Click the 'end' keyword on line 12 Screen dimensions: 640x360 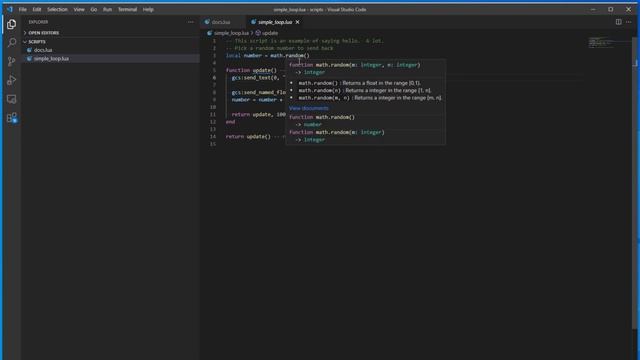230,122
